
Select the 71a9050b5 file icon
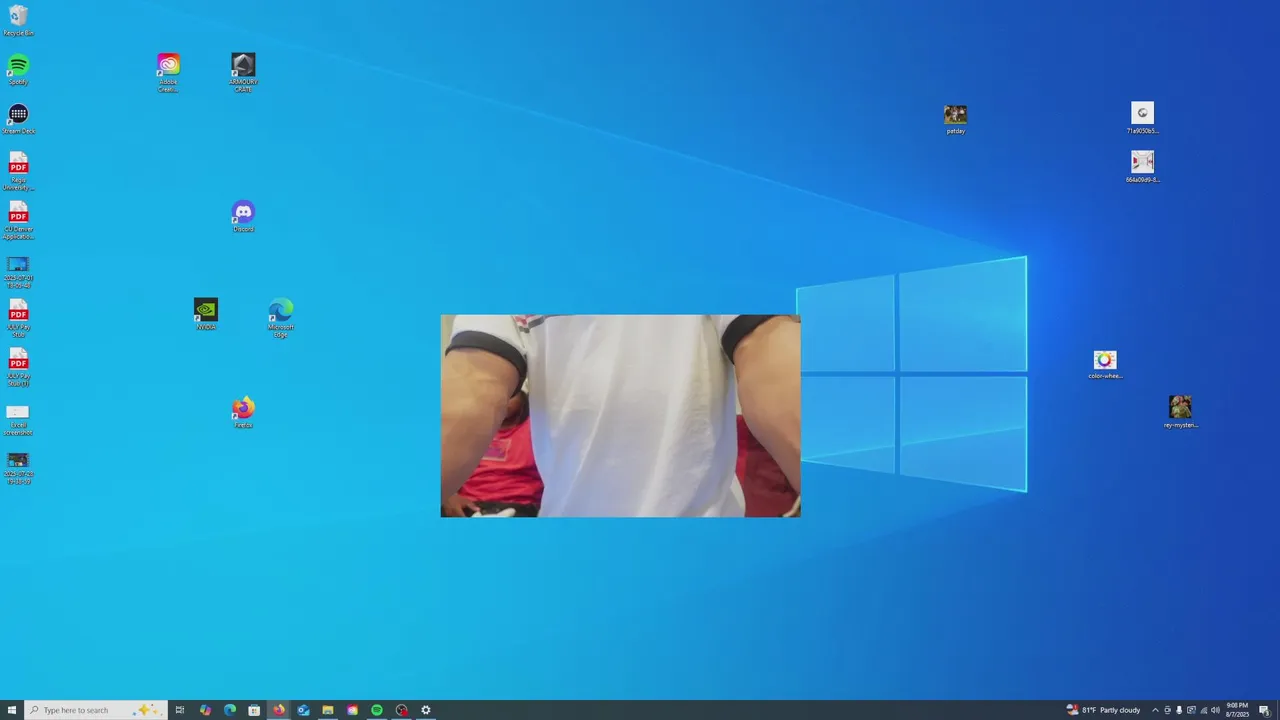click(1142, 117)
